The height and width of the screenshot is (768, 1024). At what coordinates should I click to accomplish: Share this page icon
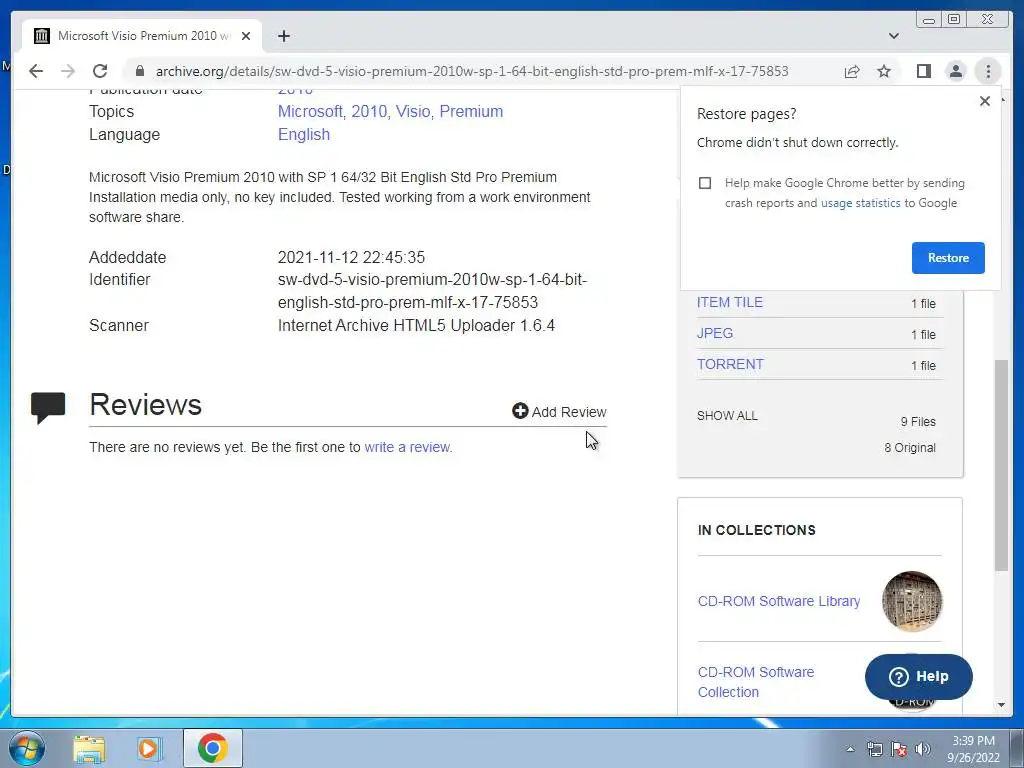click(x=852, y=71)
